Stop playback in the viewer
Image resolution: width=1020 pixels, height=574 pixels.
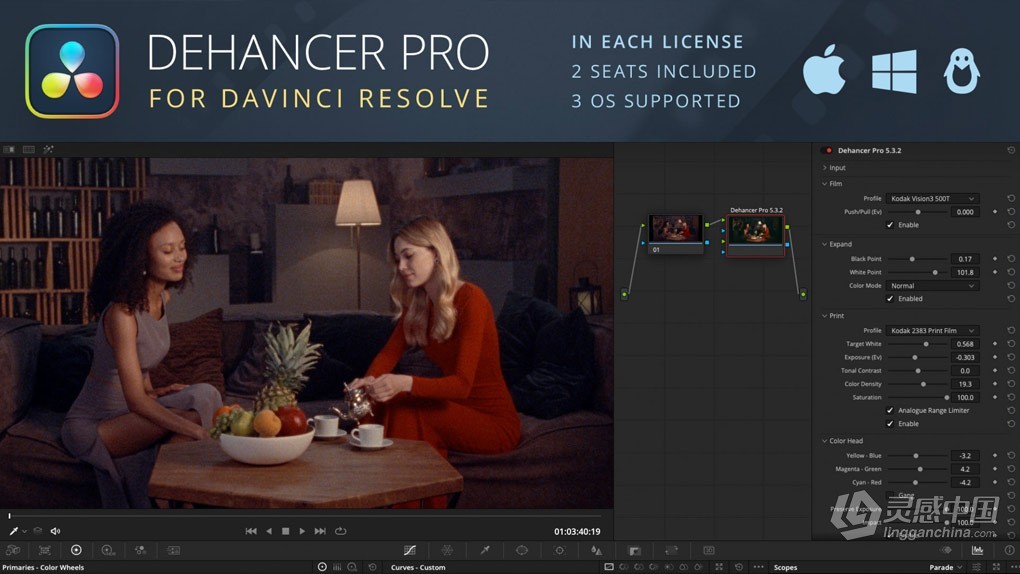pos(286,531)
